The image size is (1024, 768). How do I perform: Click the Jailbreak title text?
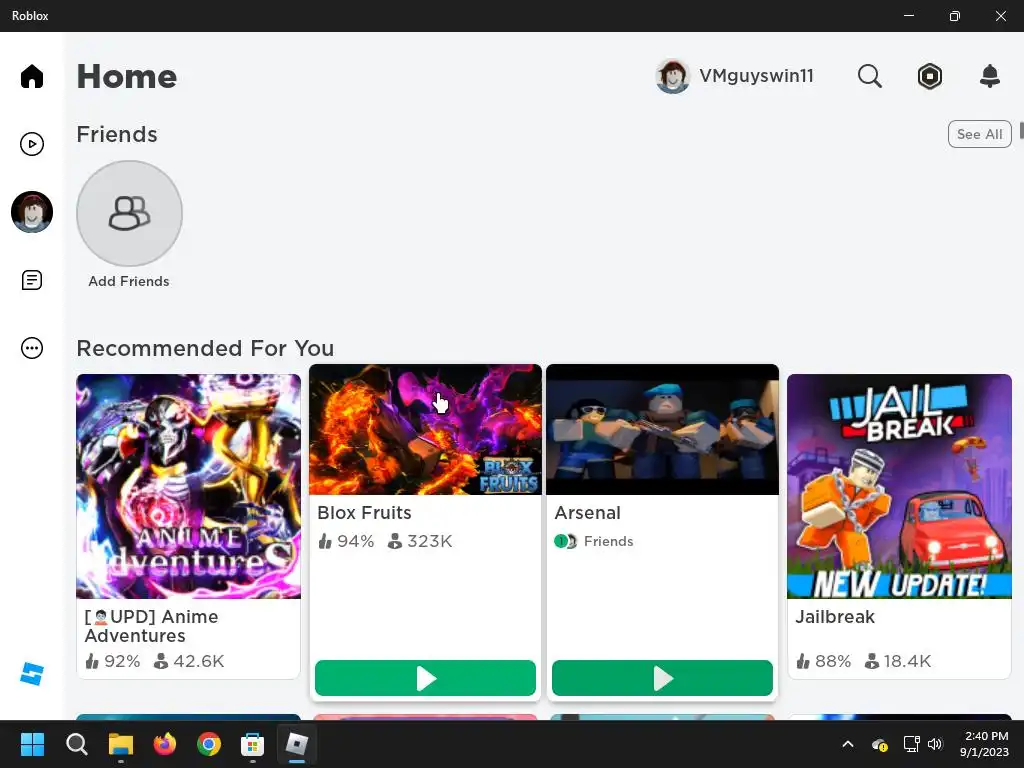click(835, 616)
